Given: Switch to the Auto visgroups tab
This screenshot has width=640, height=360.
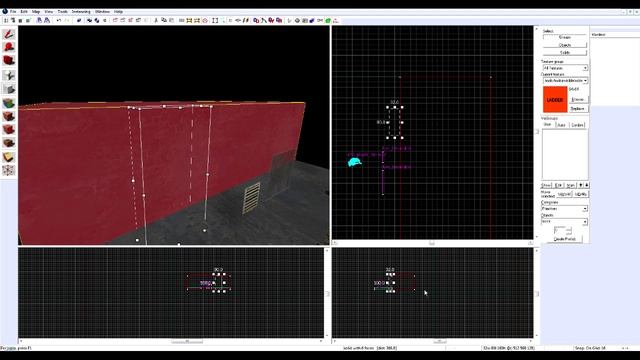Looking at the screenshot, I should tap(561, 124).
